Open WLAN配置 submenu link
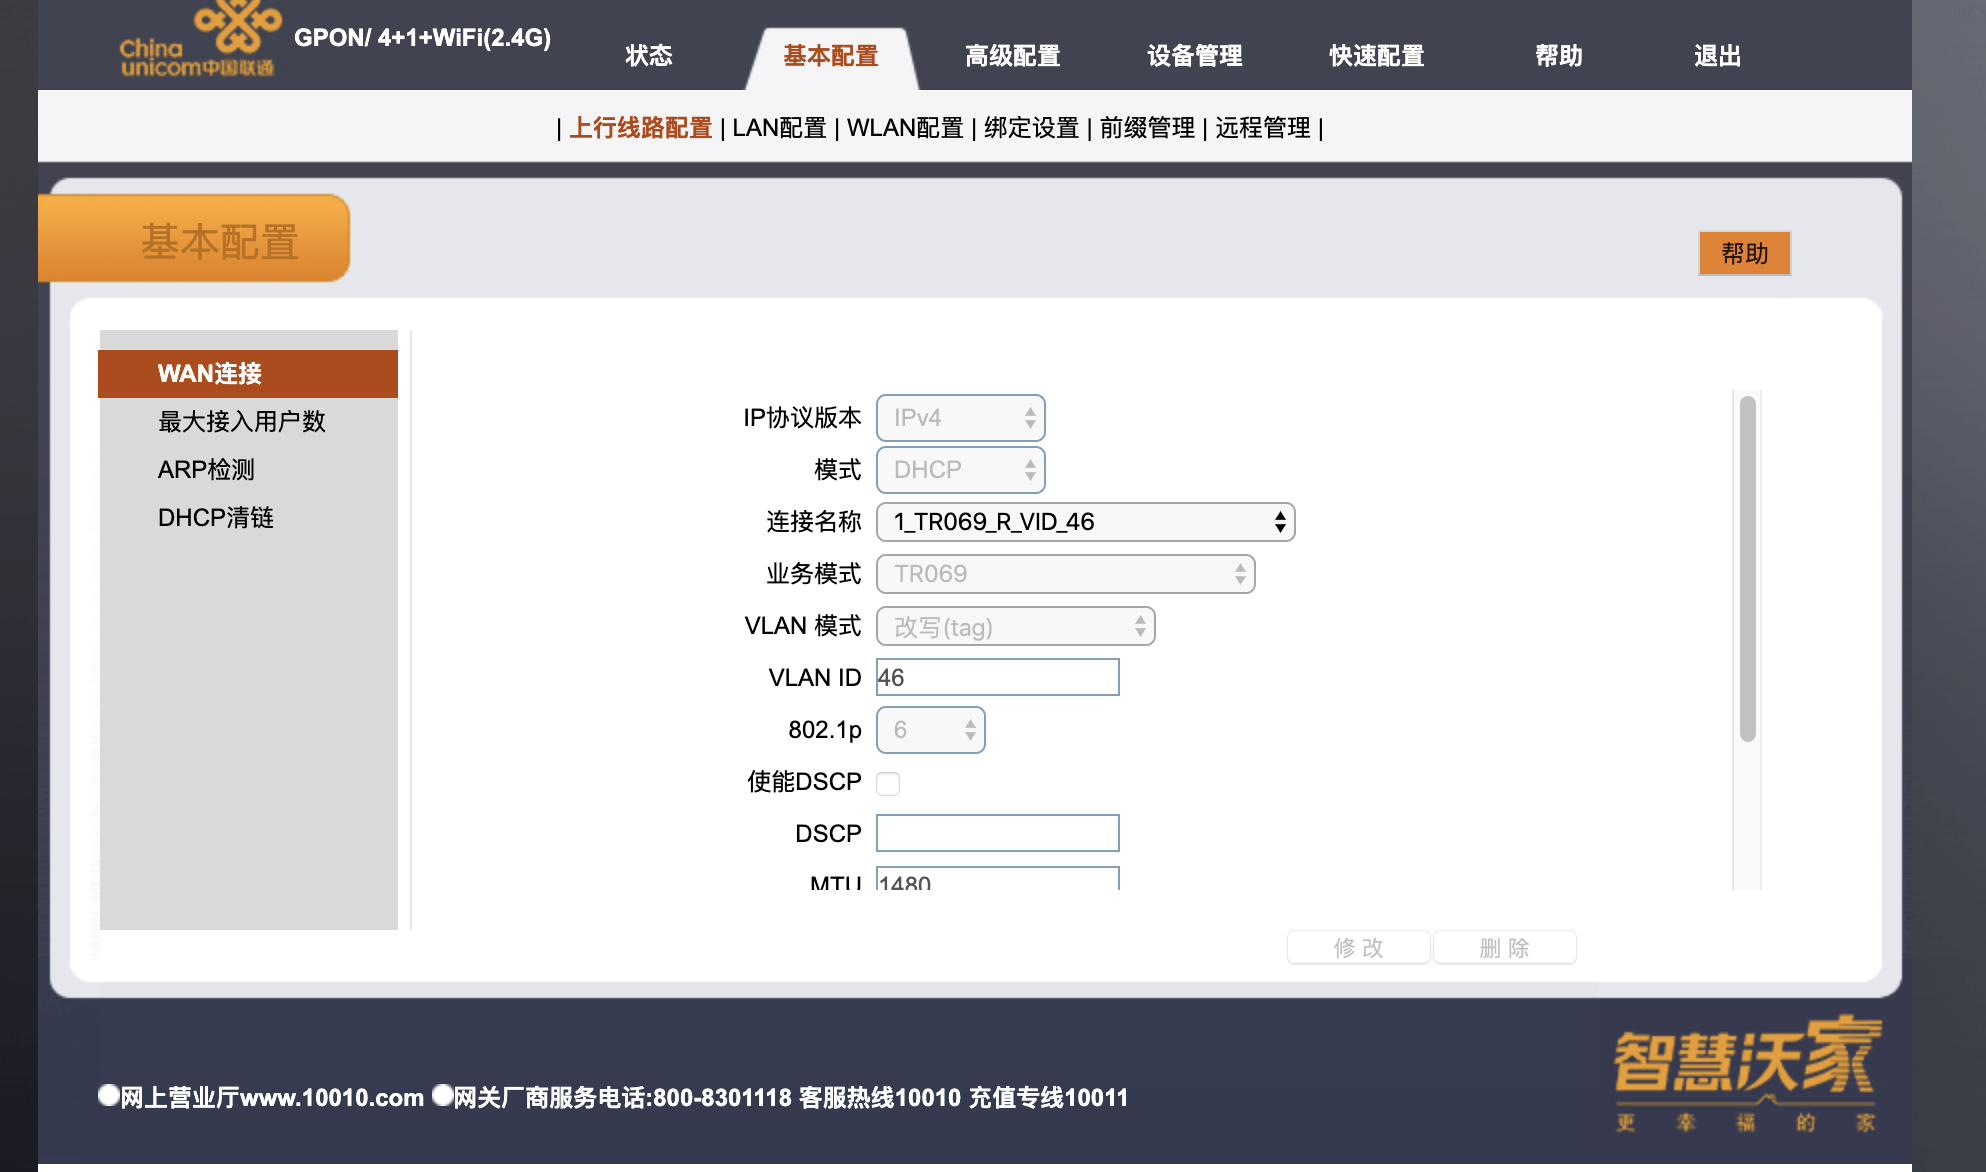 pos(905,128)
